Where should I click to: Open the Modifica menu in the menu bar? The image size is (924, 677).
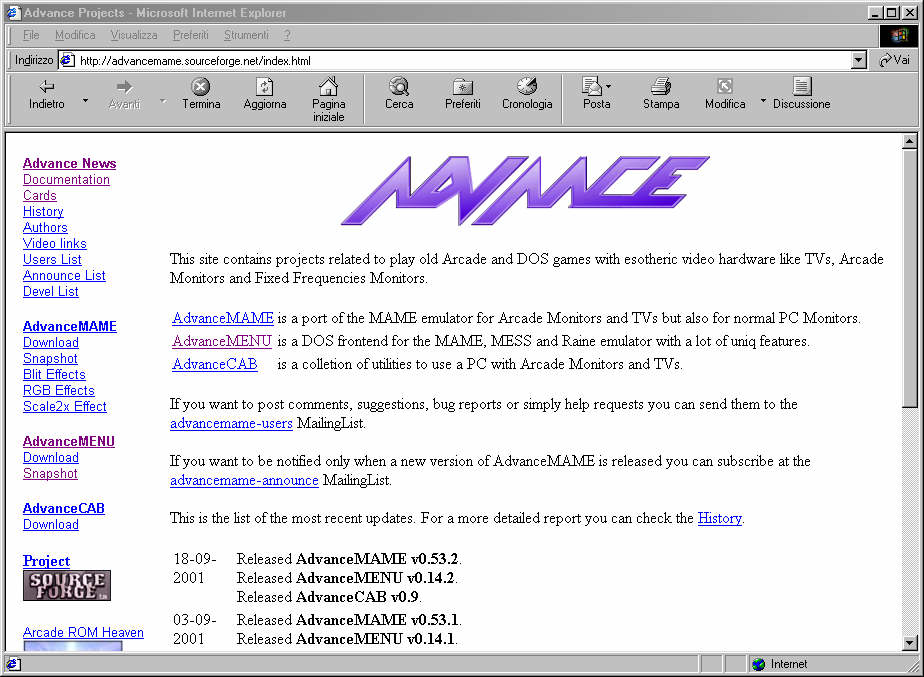click(75, 35)
